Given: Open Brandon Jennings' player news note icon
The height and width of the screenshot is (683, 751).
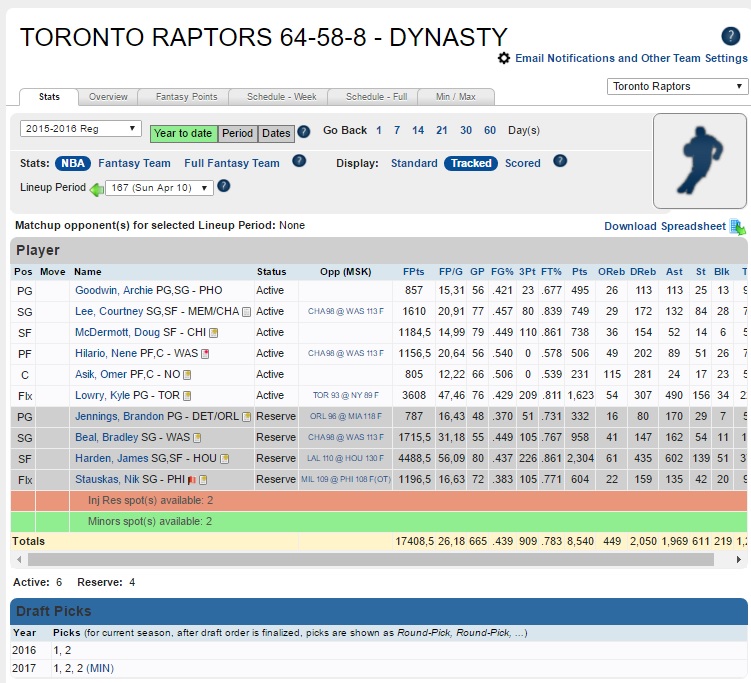Looking at the screenshot, I should pos(246,417).
